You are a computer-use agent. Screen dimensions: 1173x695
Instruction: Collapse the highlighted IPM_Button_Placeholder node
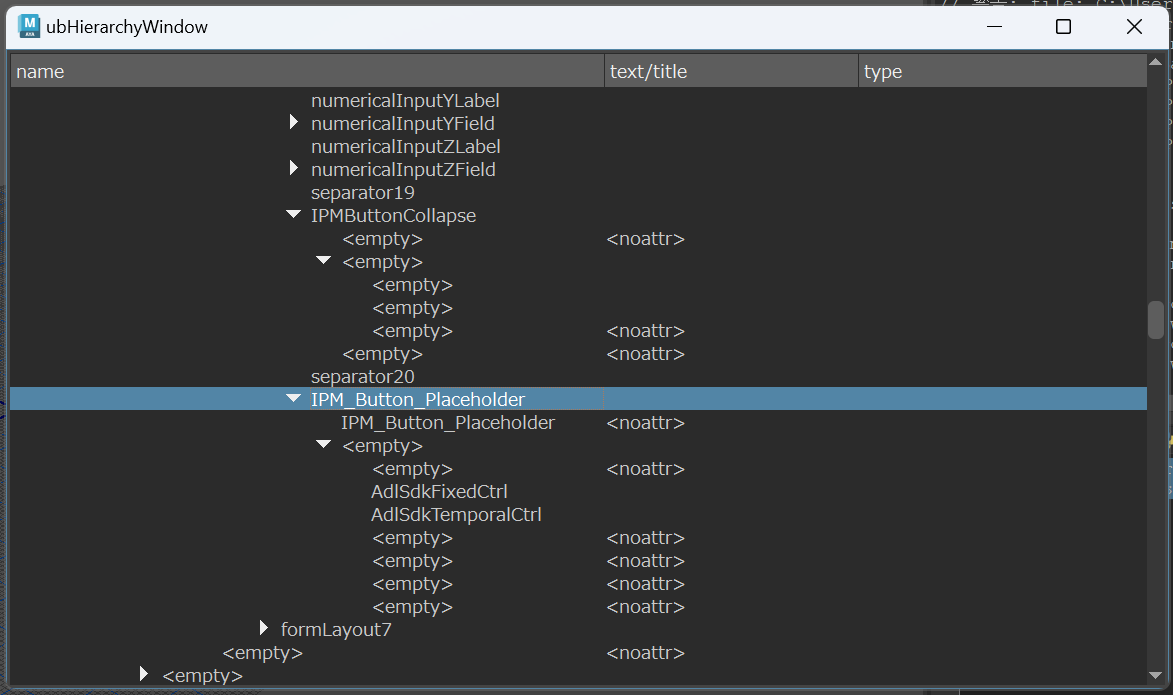293,399
